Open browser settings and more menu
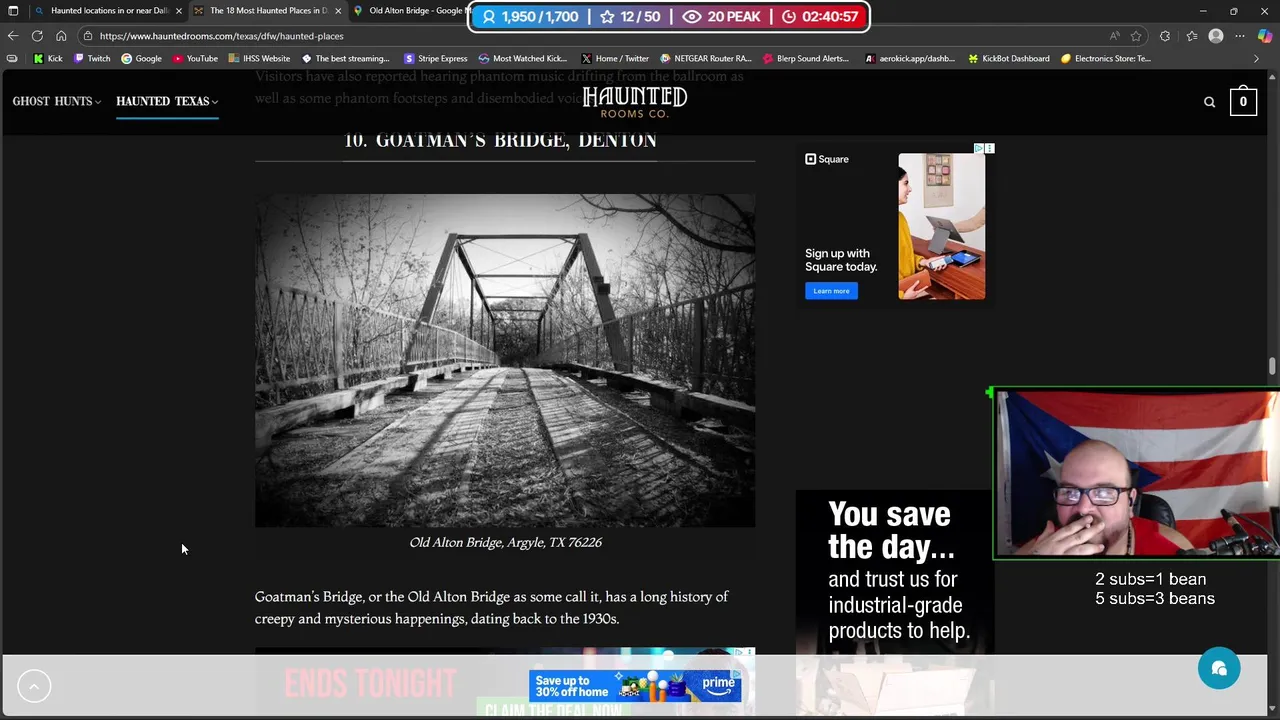Screen dimensions: 1280x720 tap(1241, 36)
